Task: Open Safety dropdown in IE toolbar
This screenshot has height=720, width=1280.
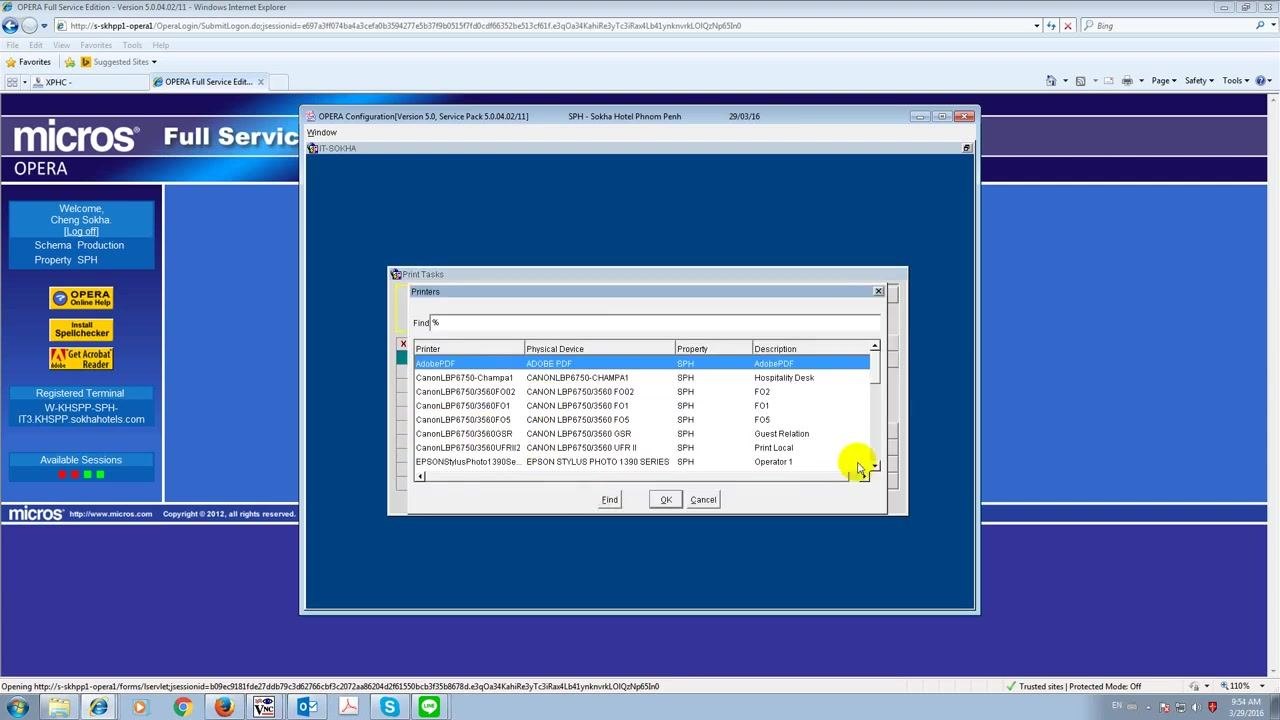Action: point(1198,81)
